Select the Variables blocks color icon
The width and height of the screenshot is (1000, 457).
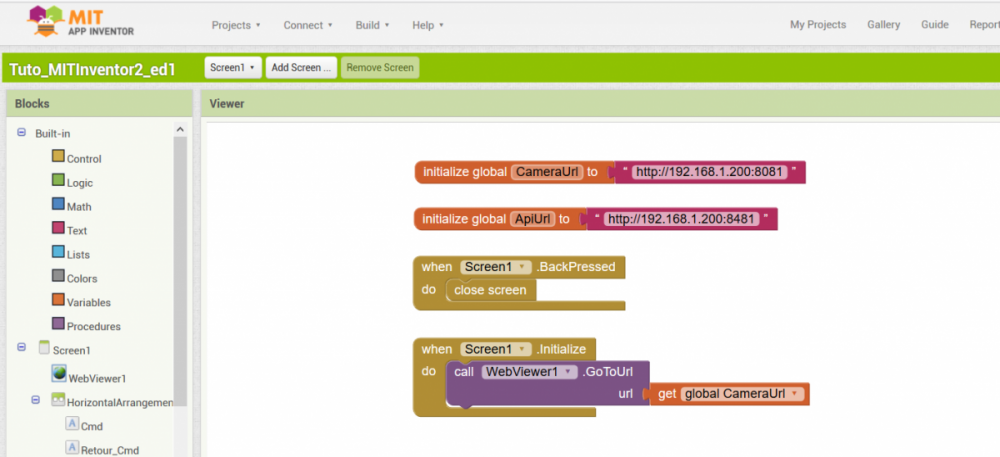[58, 300]
